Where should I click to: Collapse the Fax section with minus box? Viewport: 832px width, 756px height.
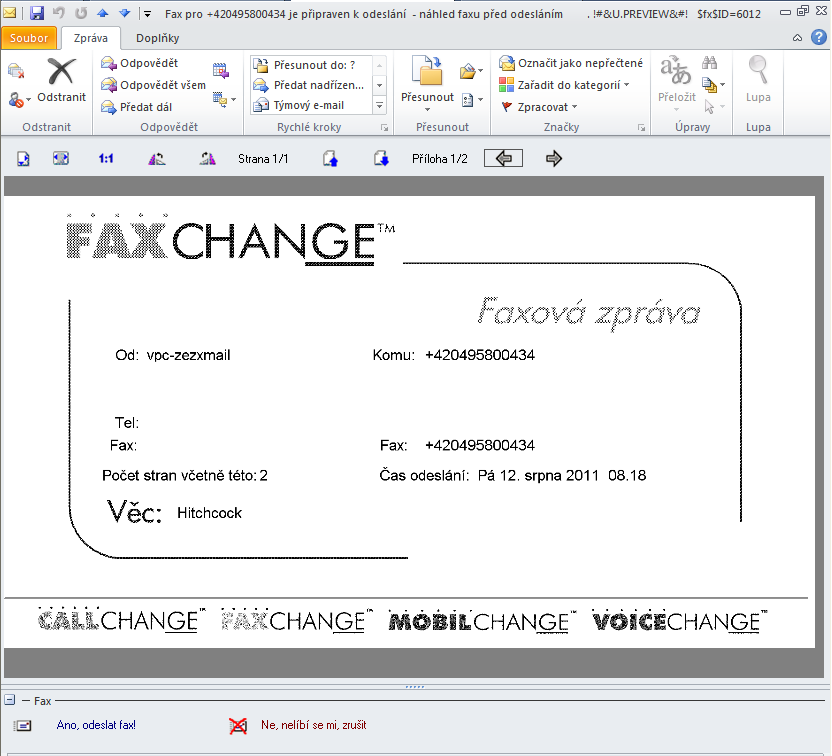(10, 700)
